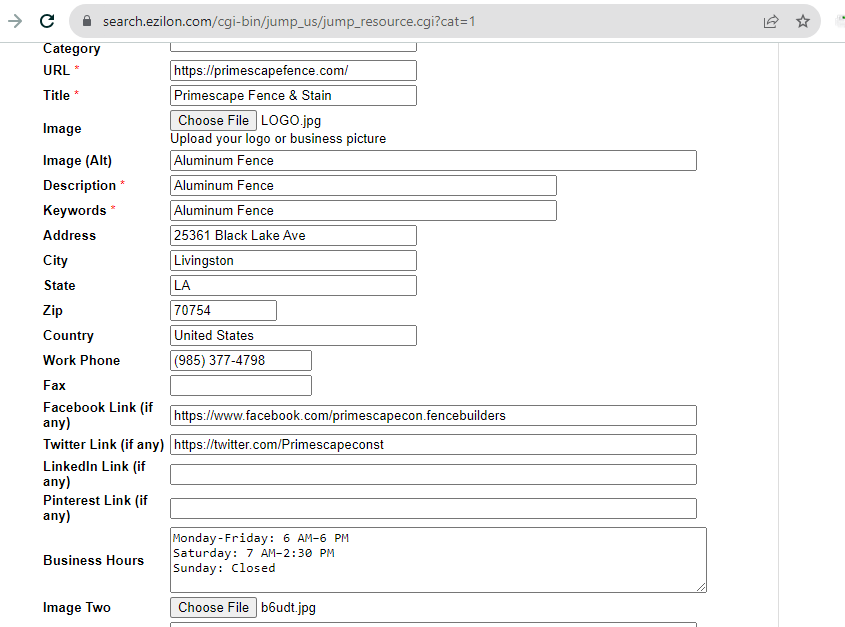Open the share page icon in address bar
Image resolution: width=845 pixels, height=627 pixels.
[x=771, y=21]
